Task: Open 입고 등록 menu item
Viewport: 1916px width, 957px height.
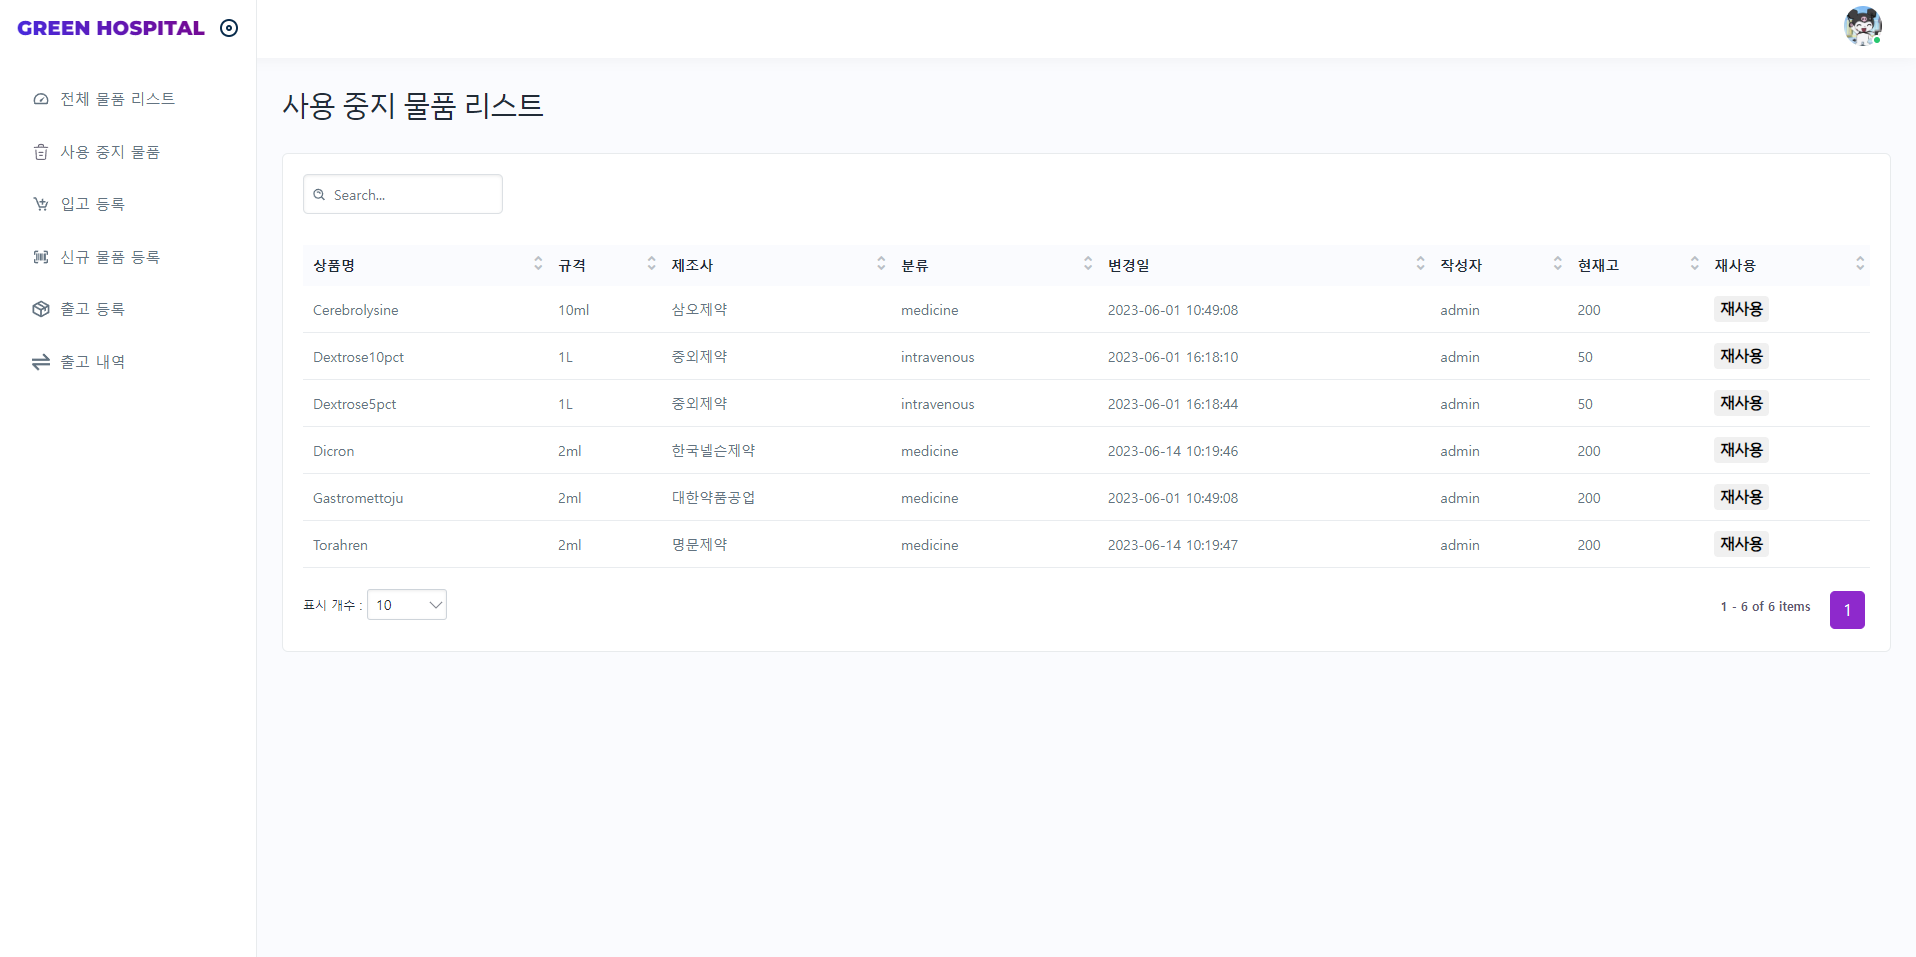Action: pyautogui.click(x=93, y=204)
